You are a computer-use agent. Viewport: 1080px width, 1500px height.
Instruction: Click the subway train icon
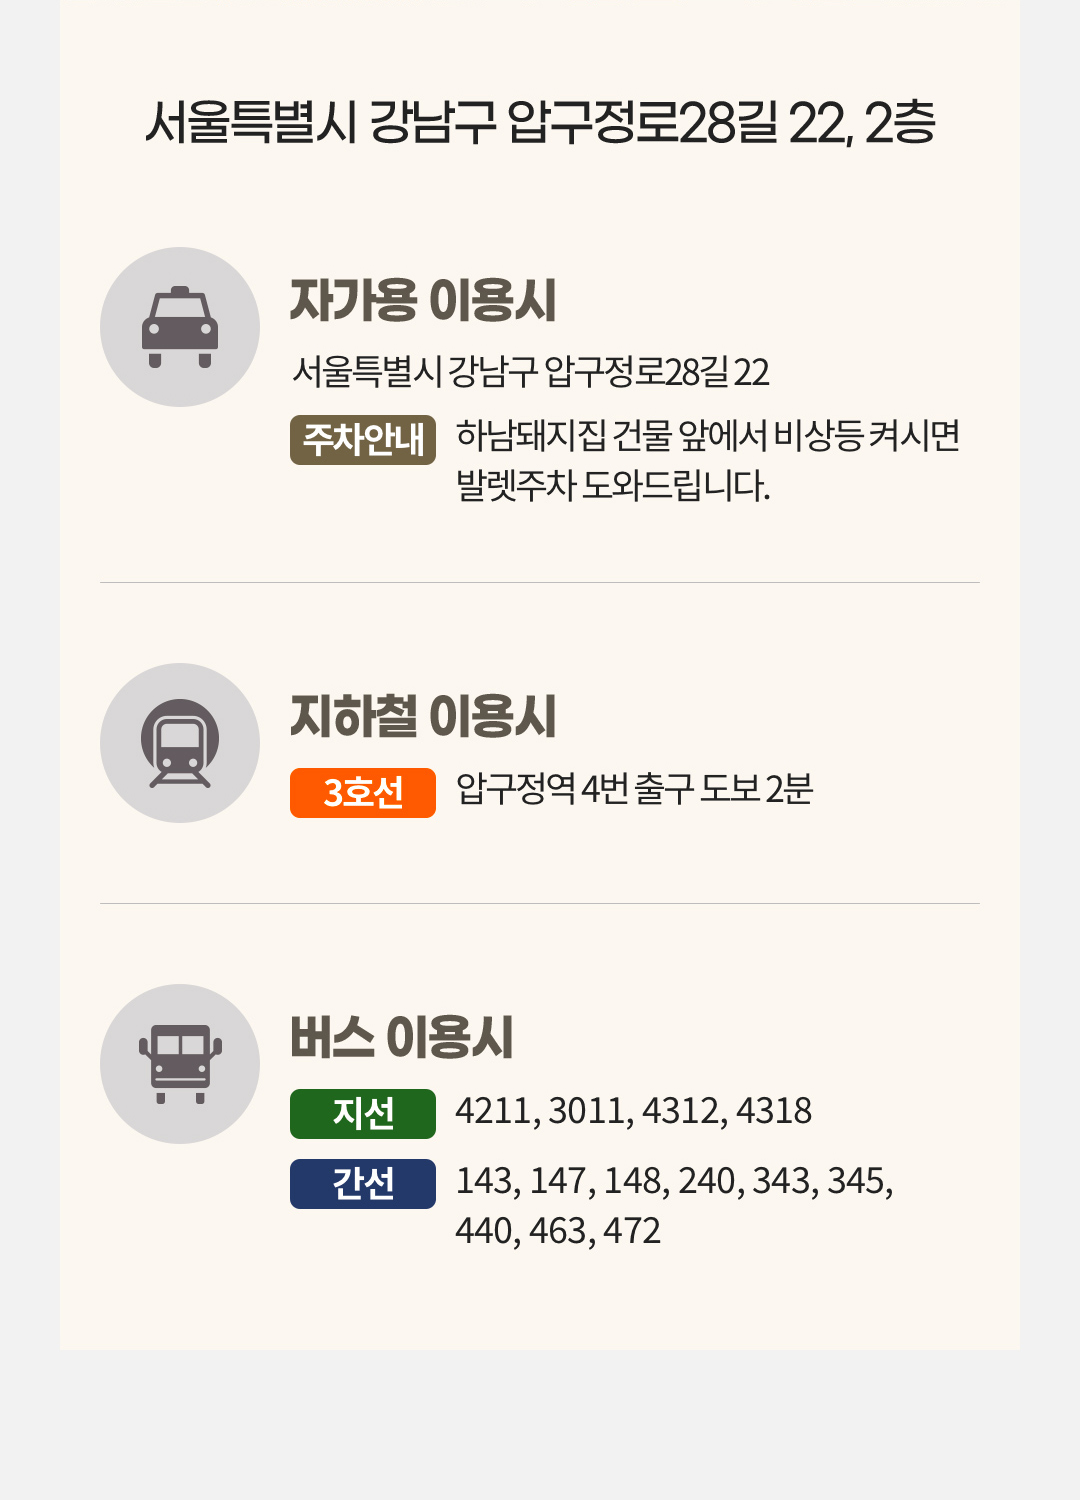pyautogui.click(x=180, y=743)
